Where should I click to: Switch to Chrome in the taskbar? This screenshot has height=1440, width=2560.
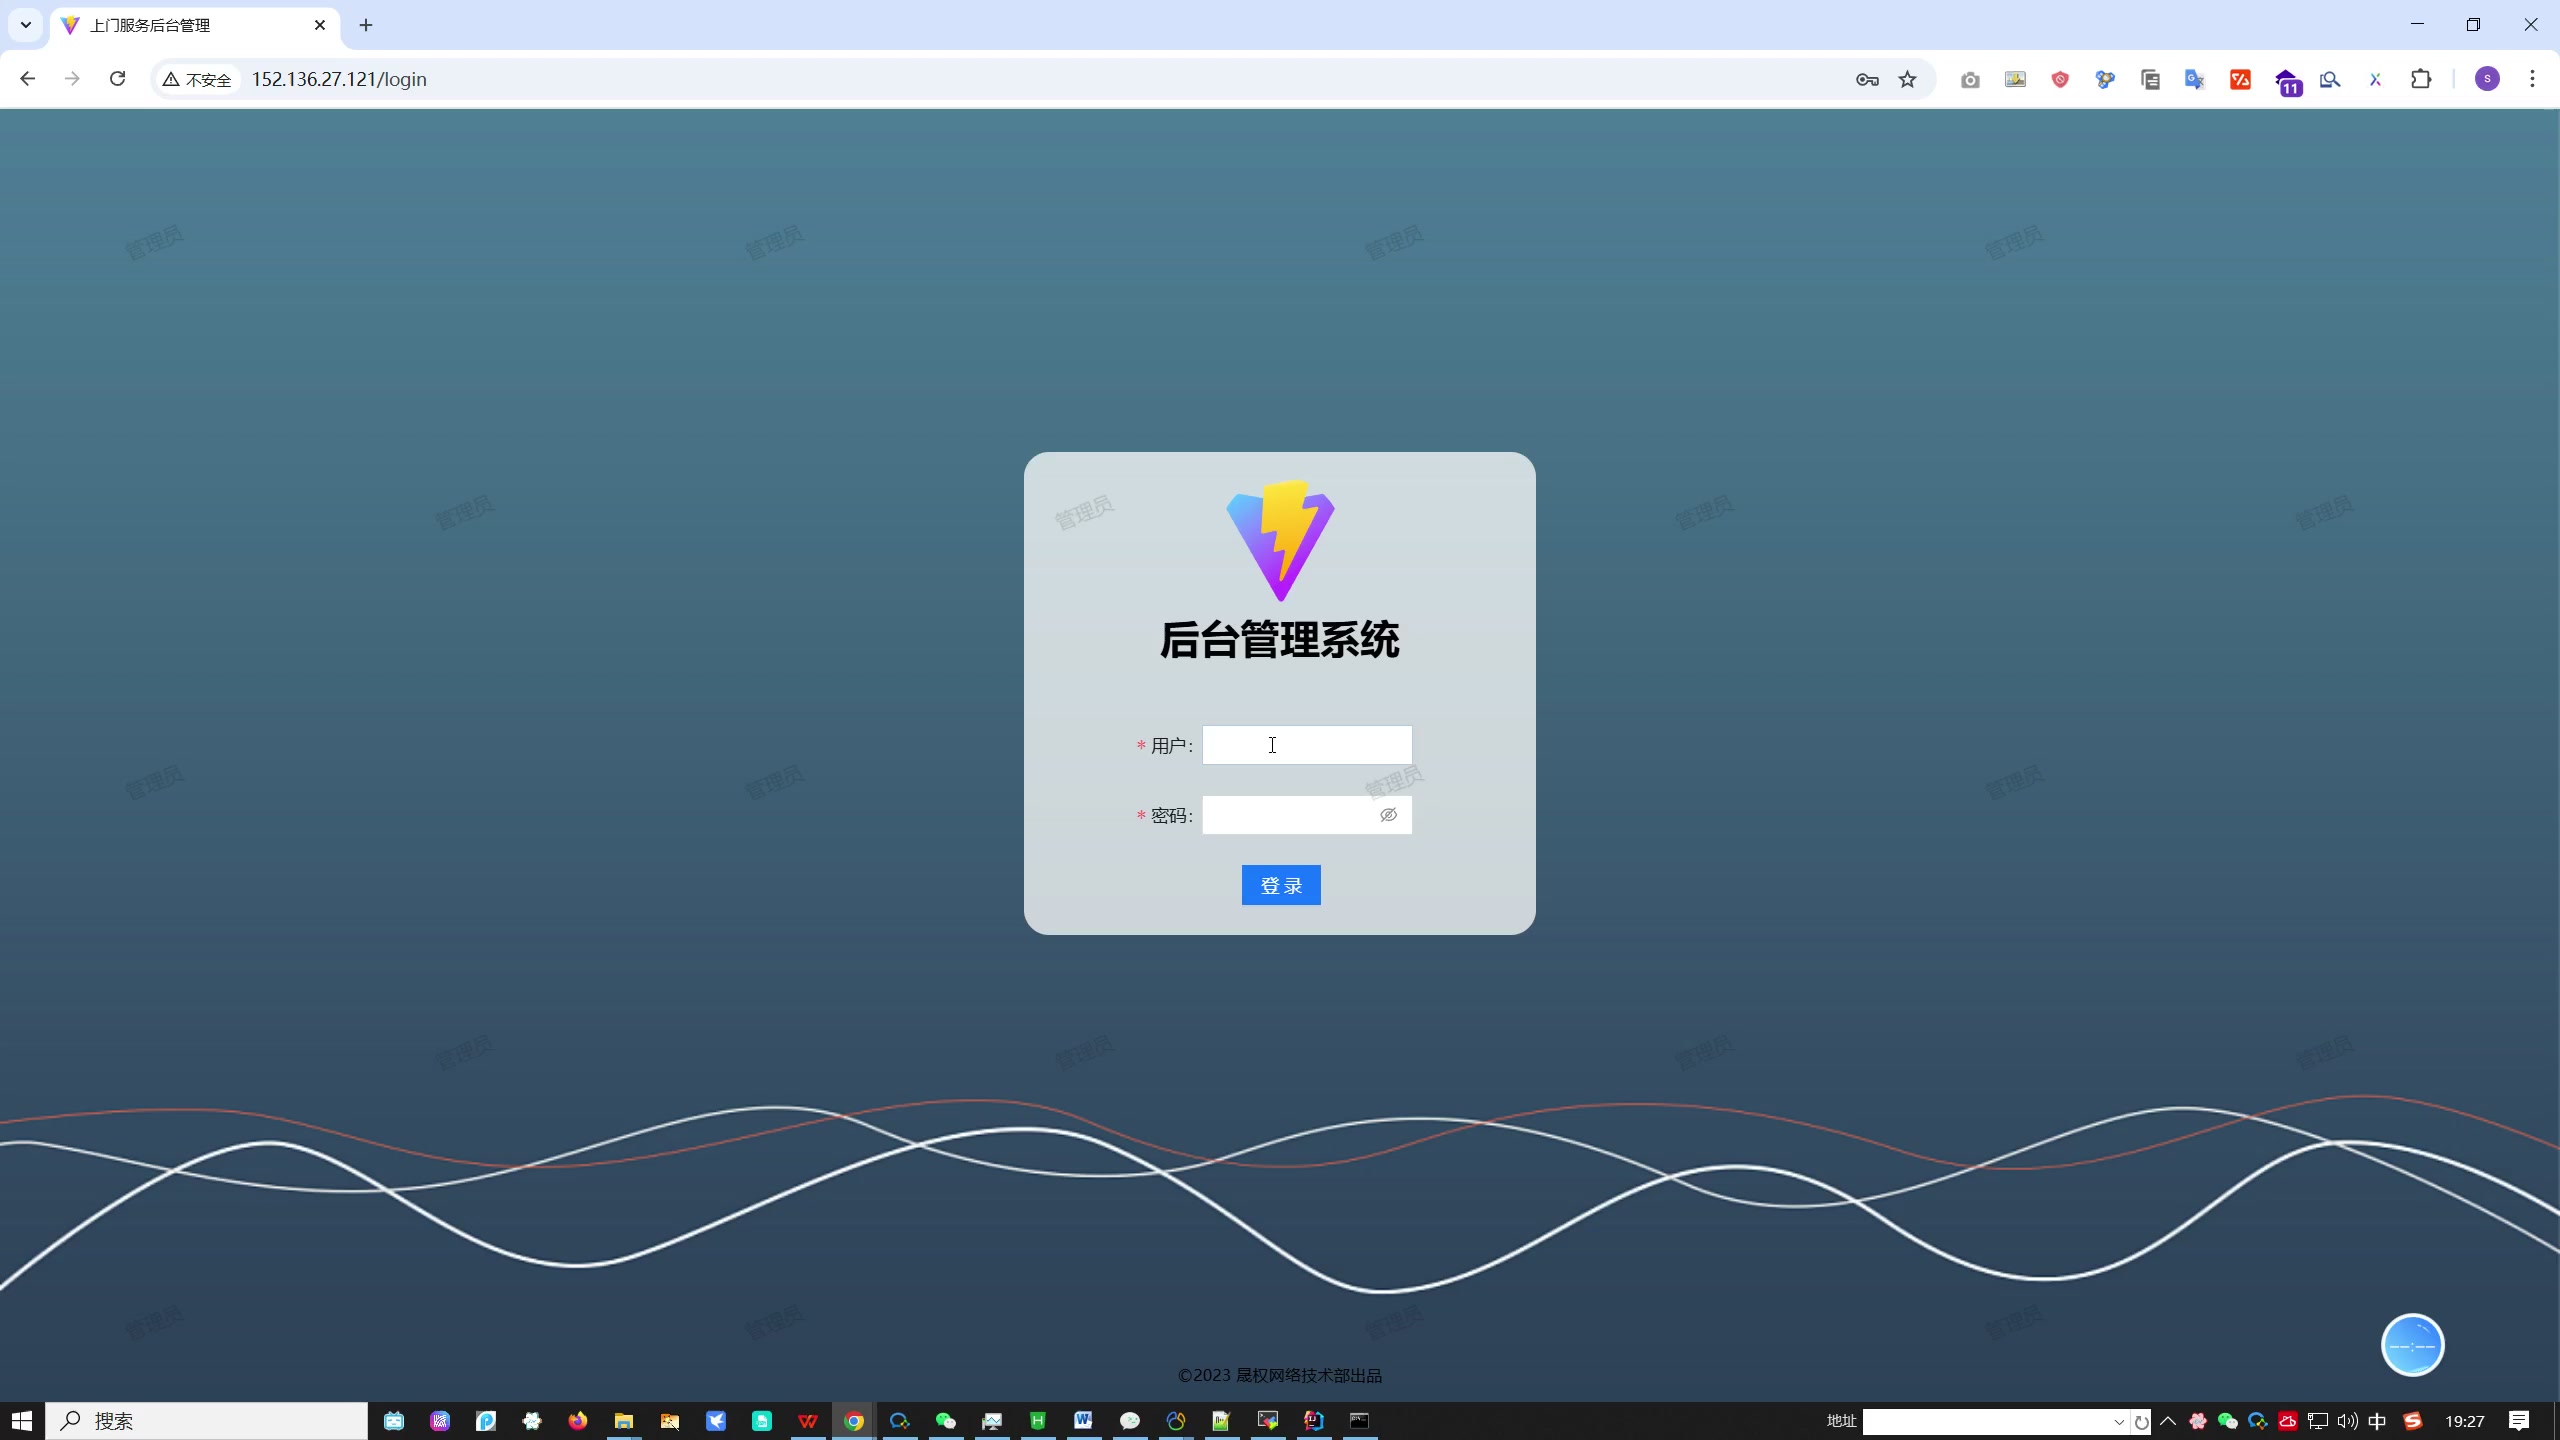(854, 1421)
